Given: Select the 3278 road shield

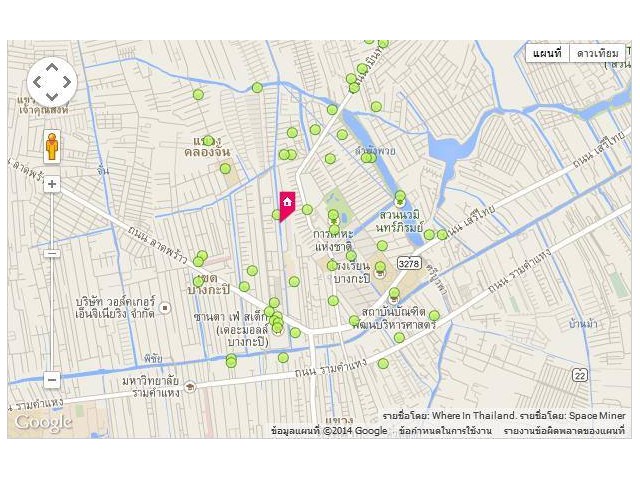Looking at the screenshot, I should (409, 263).
